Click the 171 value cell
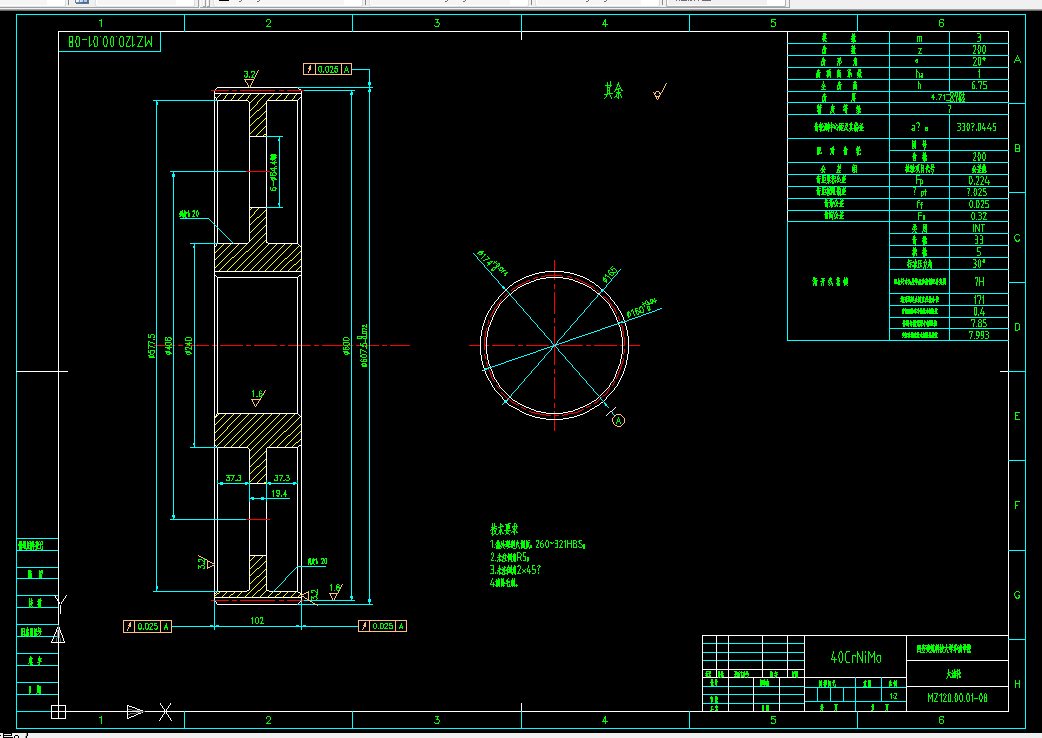Image resolution: width=1042 pixels, height=738 pixels. pos(979,300)
